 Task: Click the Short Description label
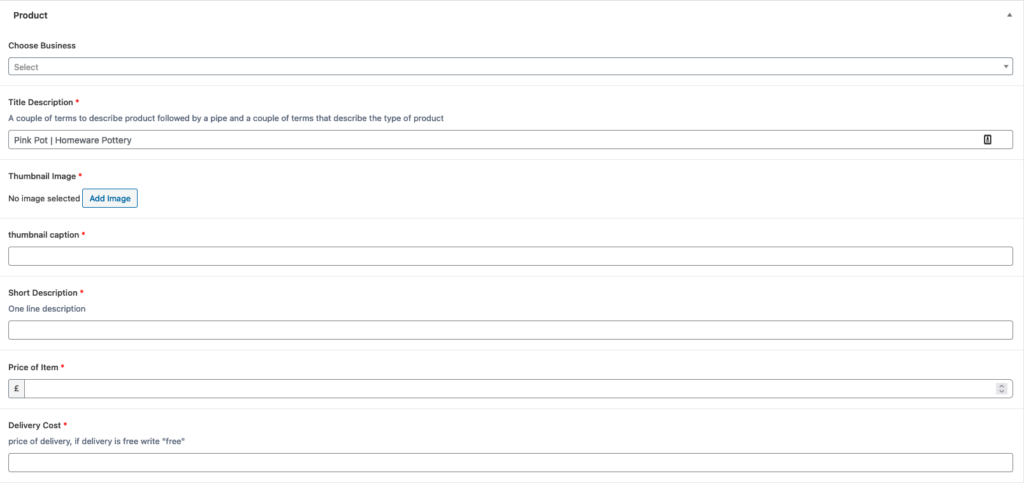pos(42,293)
